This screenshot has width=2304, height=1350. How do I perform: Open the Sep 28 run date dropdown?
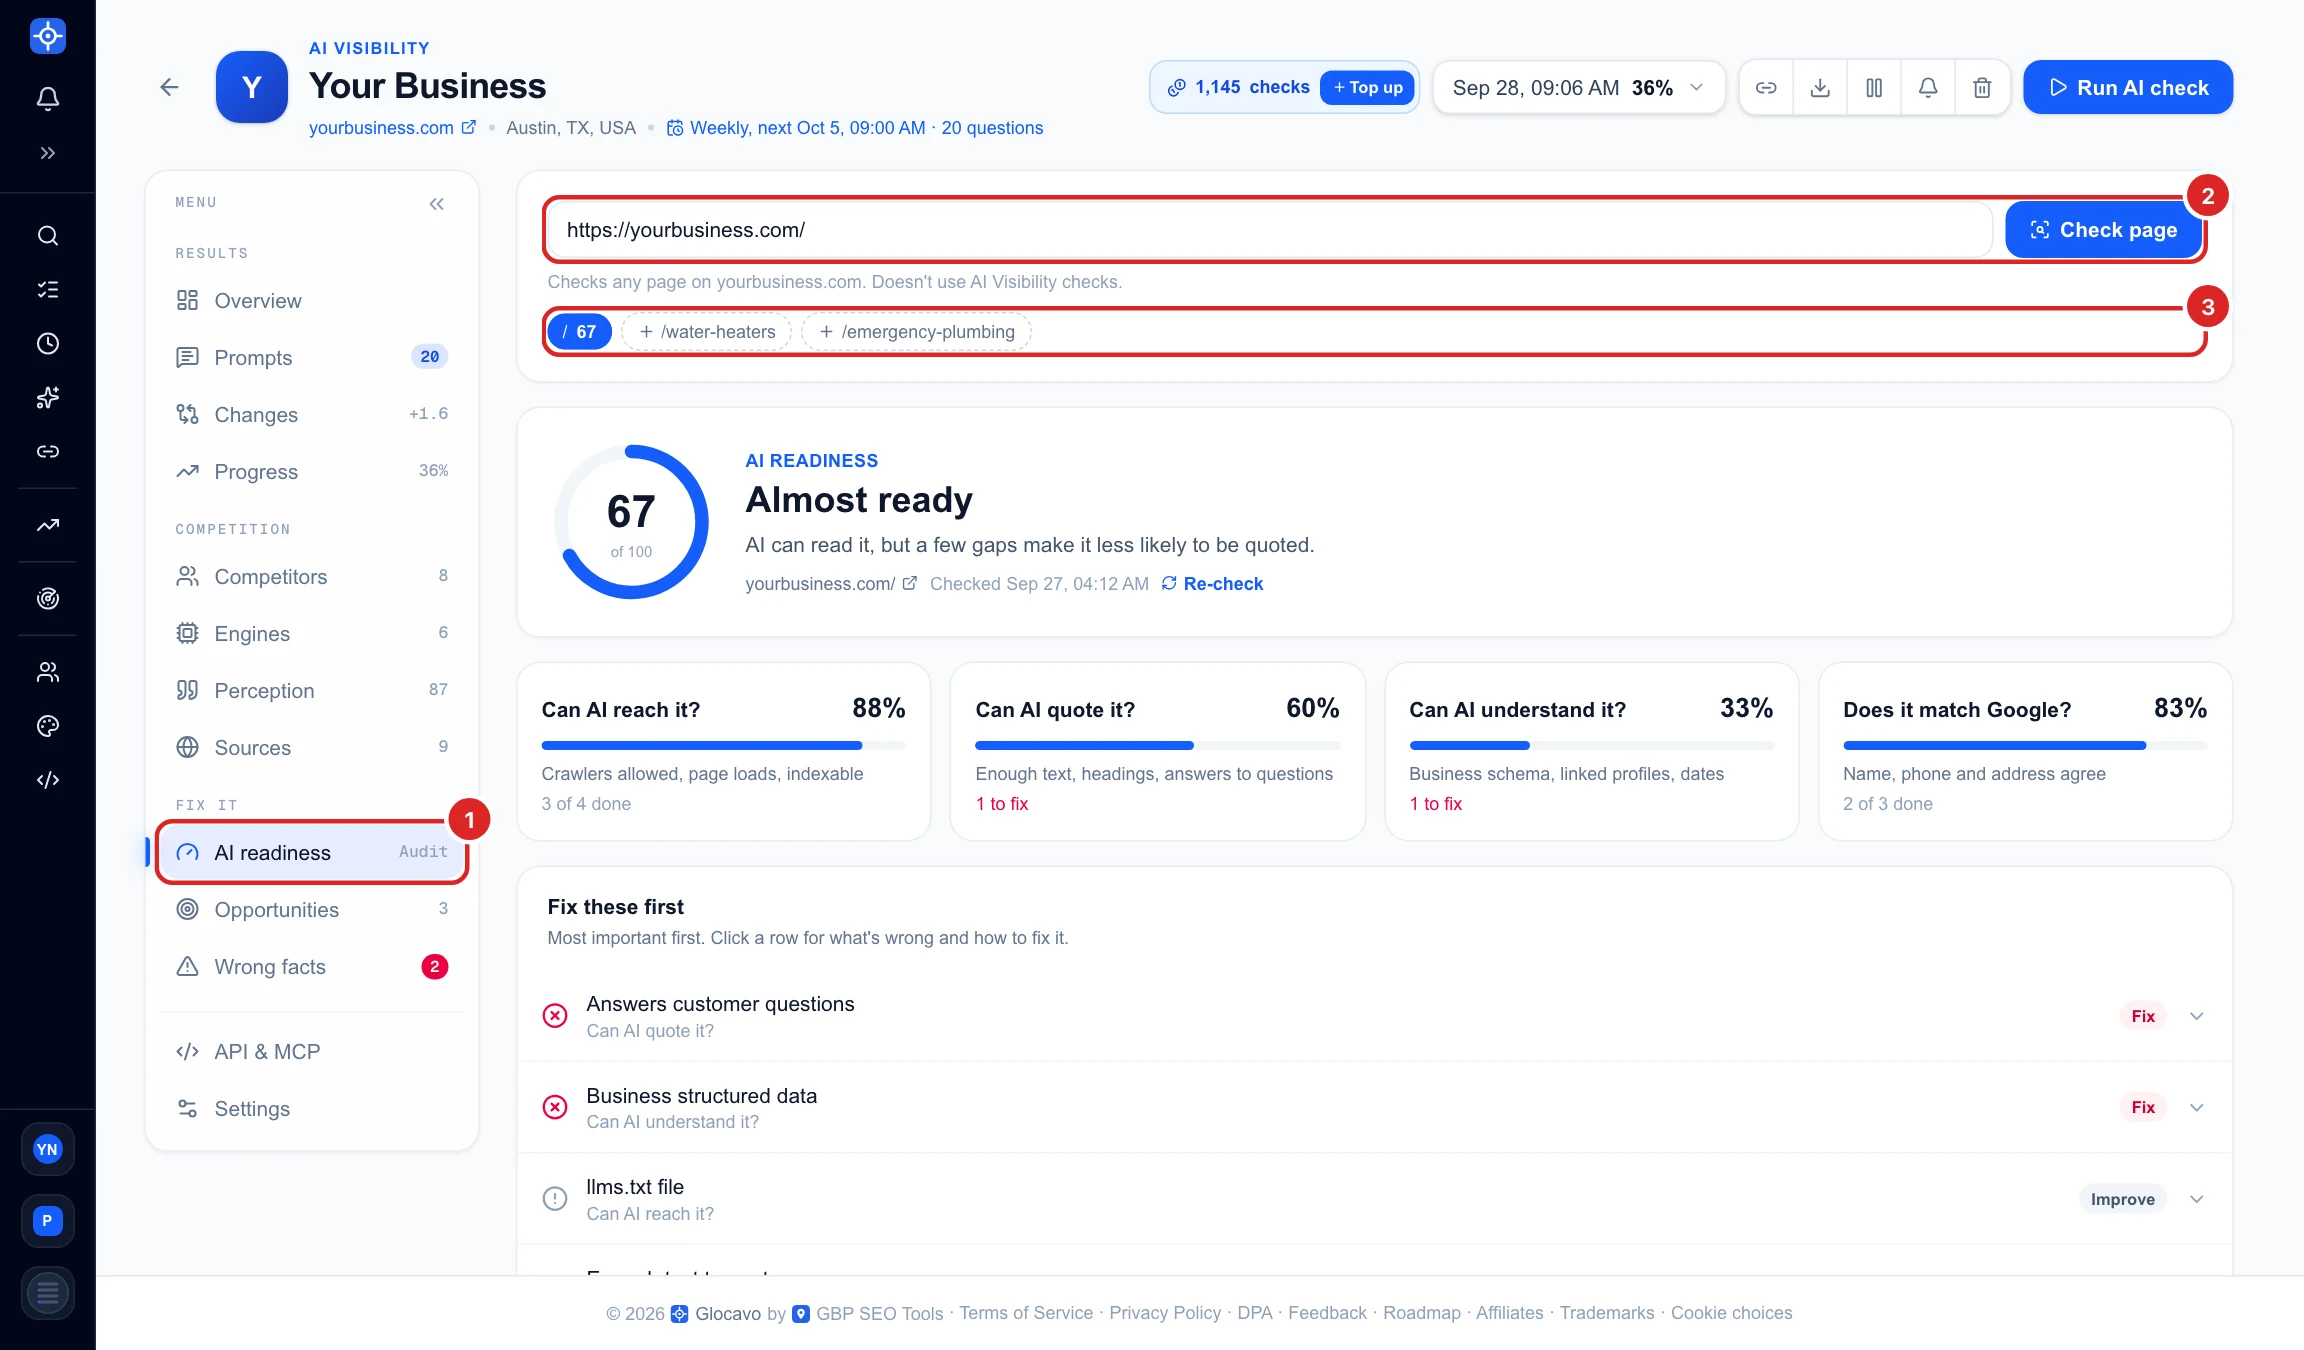coord(1579,87)
